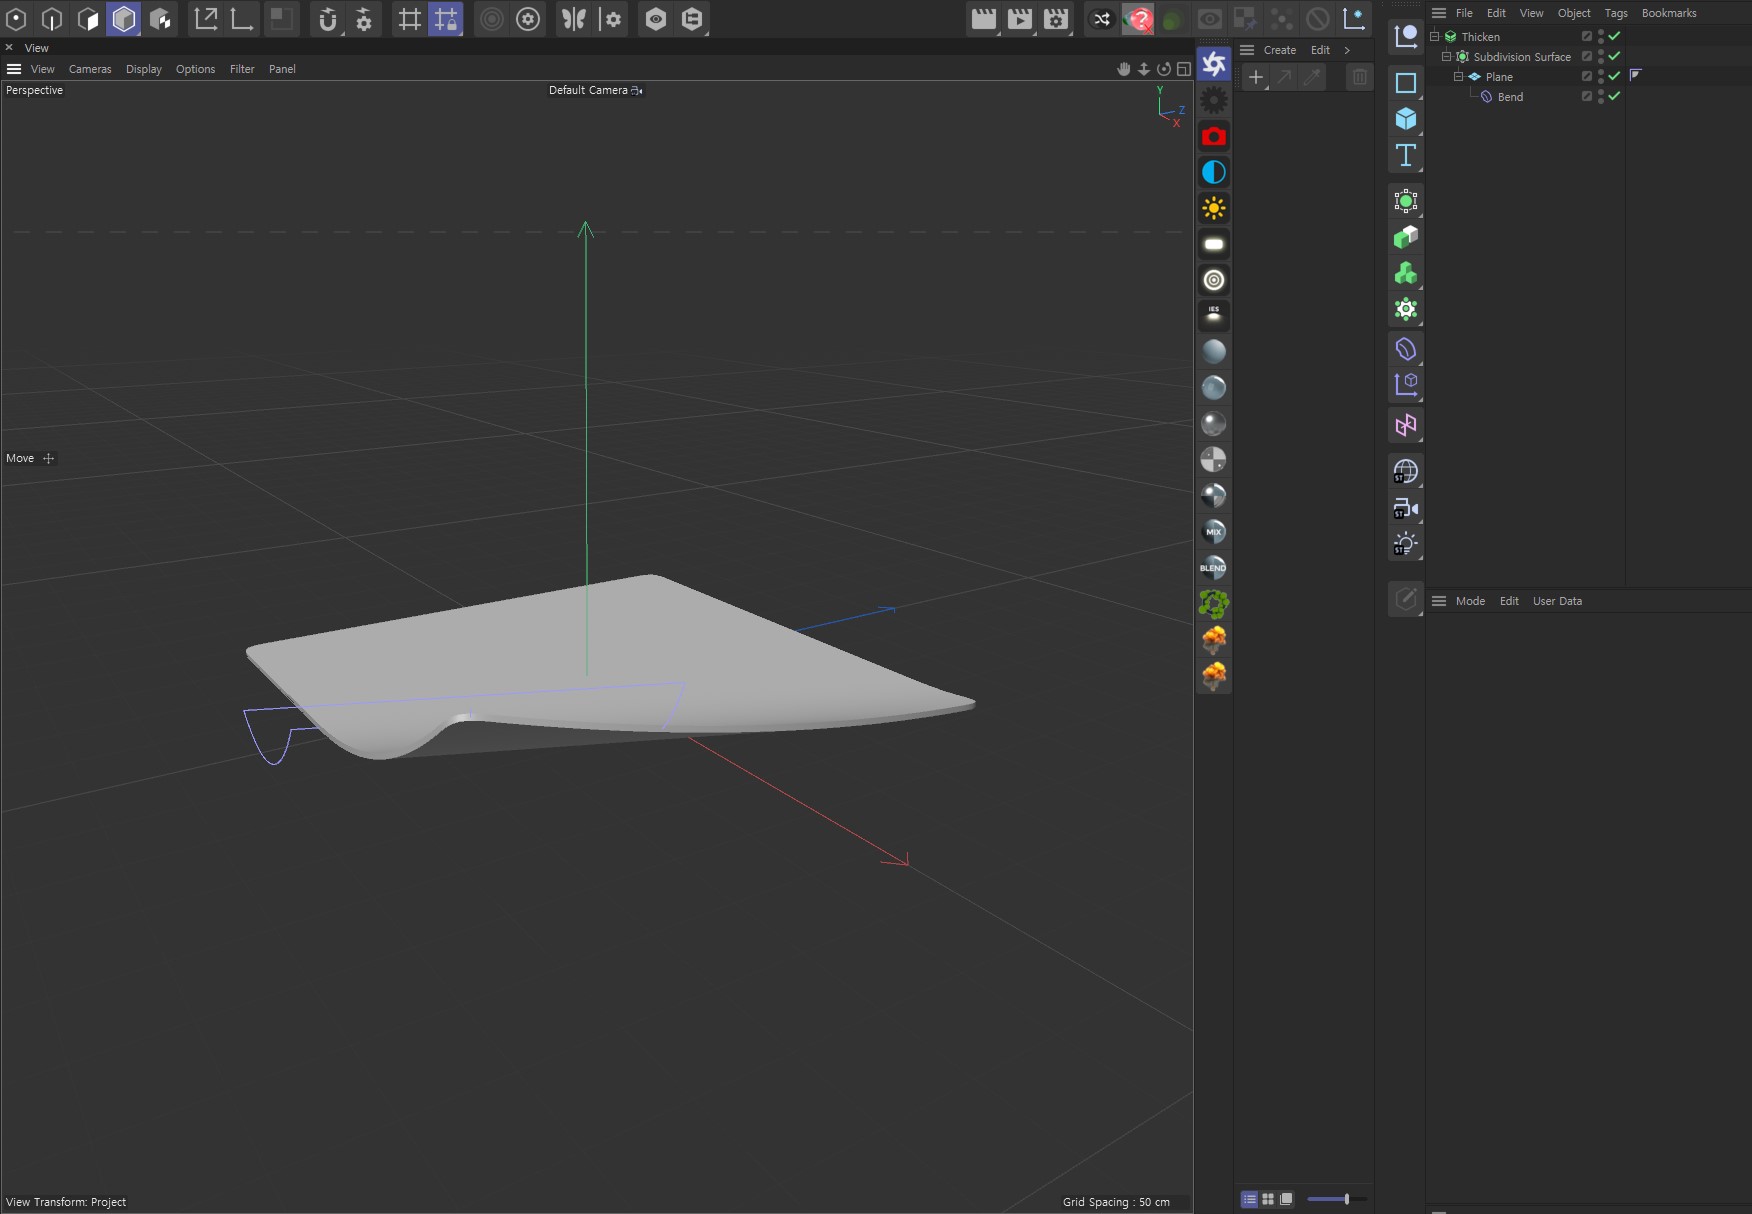Click Create in material manager
Image resolution: width=1752 pixels, height=1214 pixels.
(x=1280, y=50)
